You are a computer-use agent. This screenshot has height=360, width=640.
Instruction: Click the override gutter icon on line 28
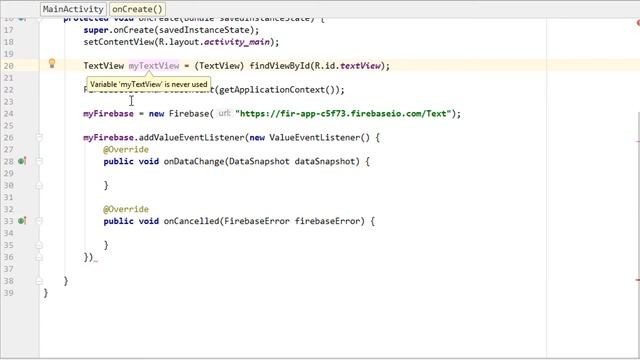[22, 161]
